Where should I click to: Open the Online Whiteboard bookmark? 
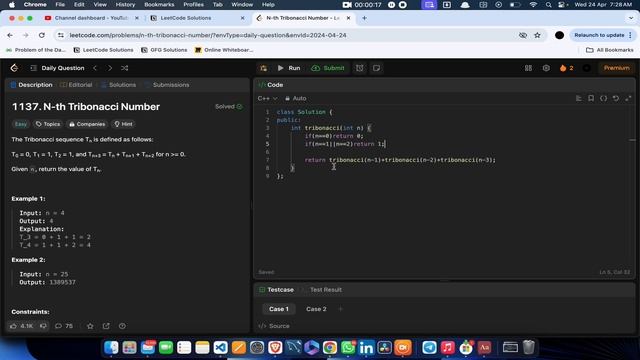[x=224, y=50]
